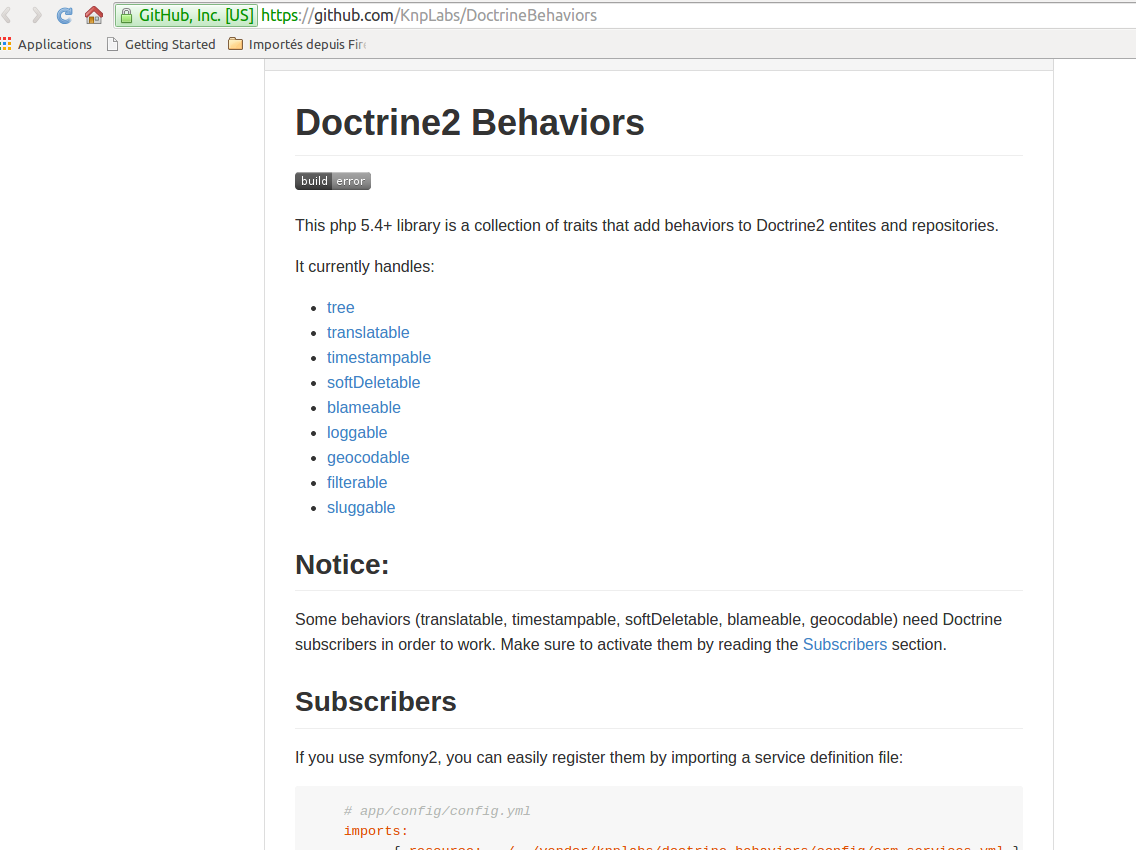The height and width of the screenshot is (850, 1136).
Task: Open the filterable behavior link
Action: pyautogui.click(x=357, y=483)
